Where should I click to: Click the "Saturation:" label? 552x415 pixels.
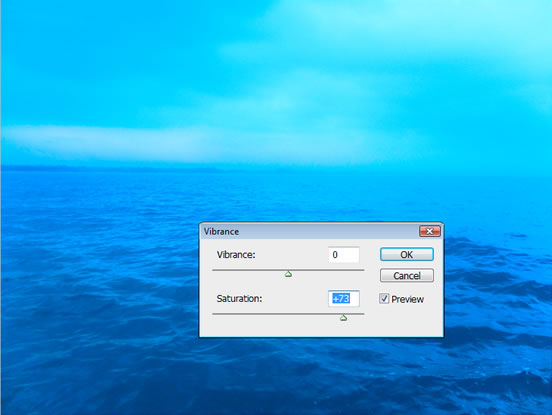coord(239,298)
